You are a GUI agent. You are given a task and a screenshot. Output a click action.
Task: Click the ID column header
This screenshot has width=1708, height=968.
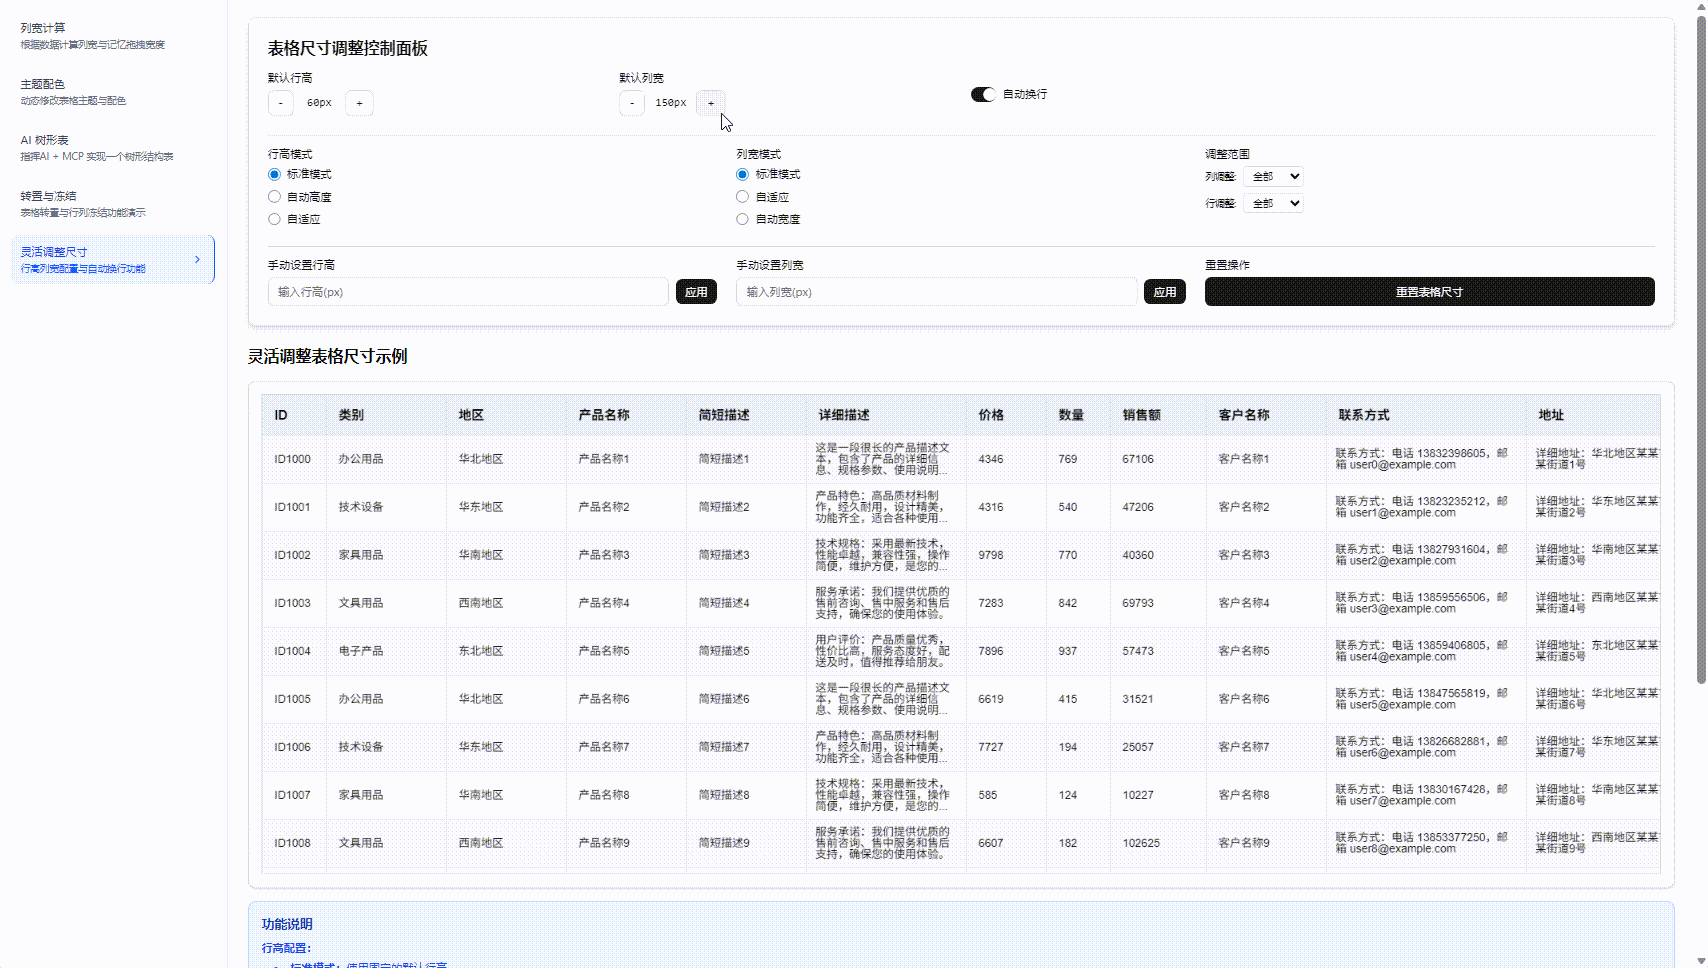point(294,415)
